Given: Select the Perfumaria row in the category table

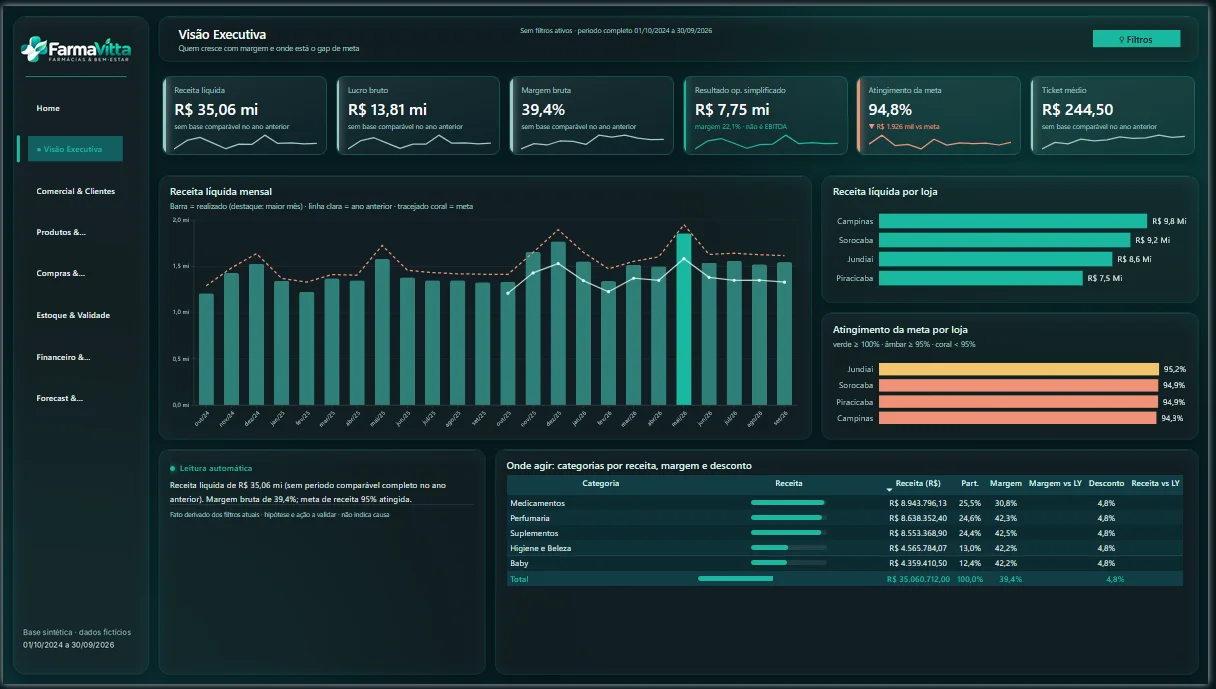Looking at the screenshot, I should click(x=844, y=518).
